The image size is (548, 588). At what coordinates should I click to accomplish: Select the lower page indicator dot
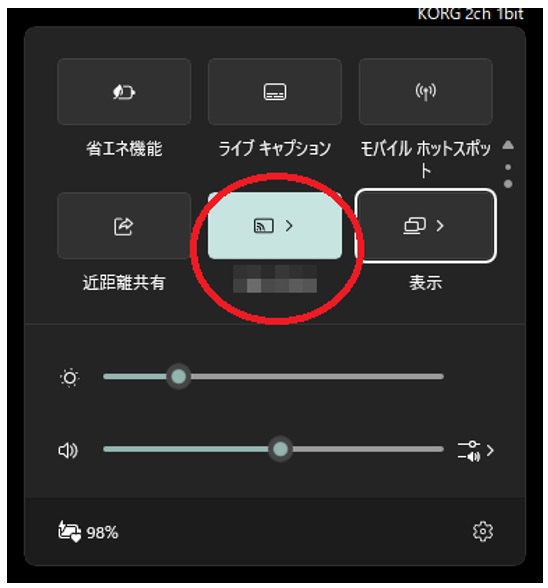click(508, 184)
